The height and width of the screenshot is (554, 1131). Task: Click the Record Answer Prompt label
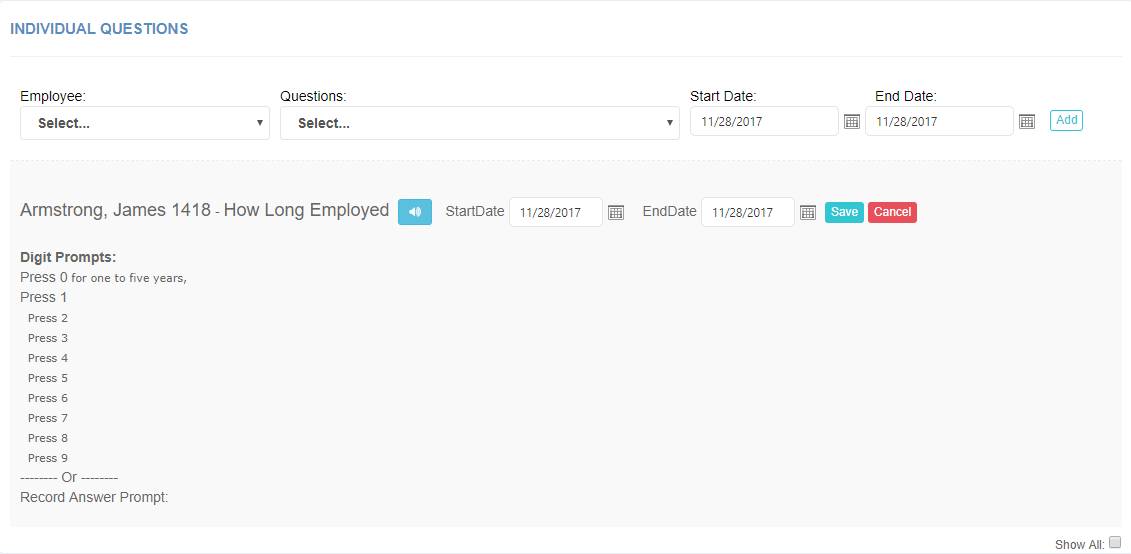point(94,498)
